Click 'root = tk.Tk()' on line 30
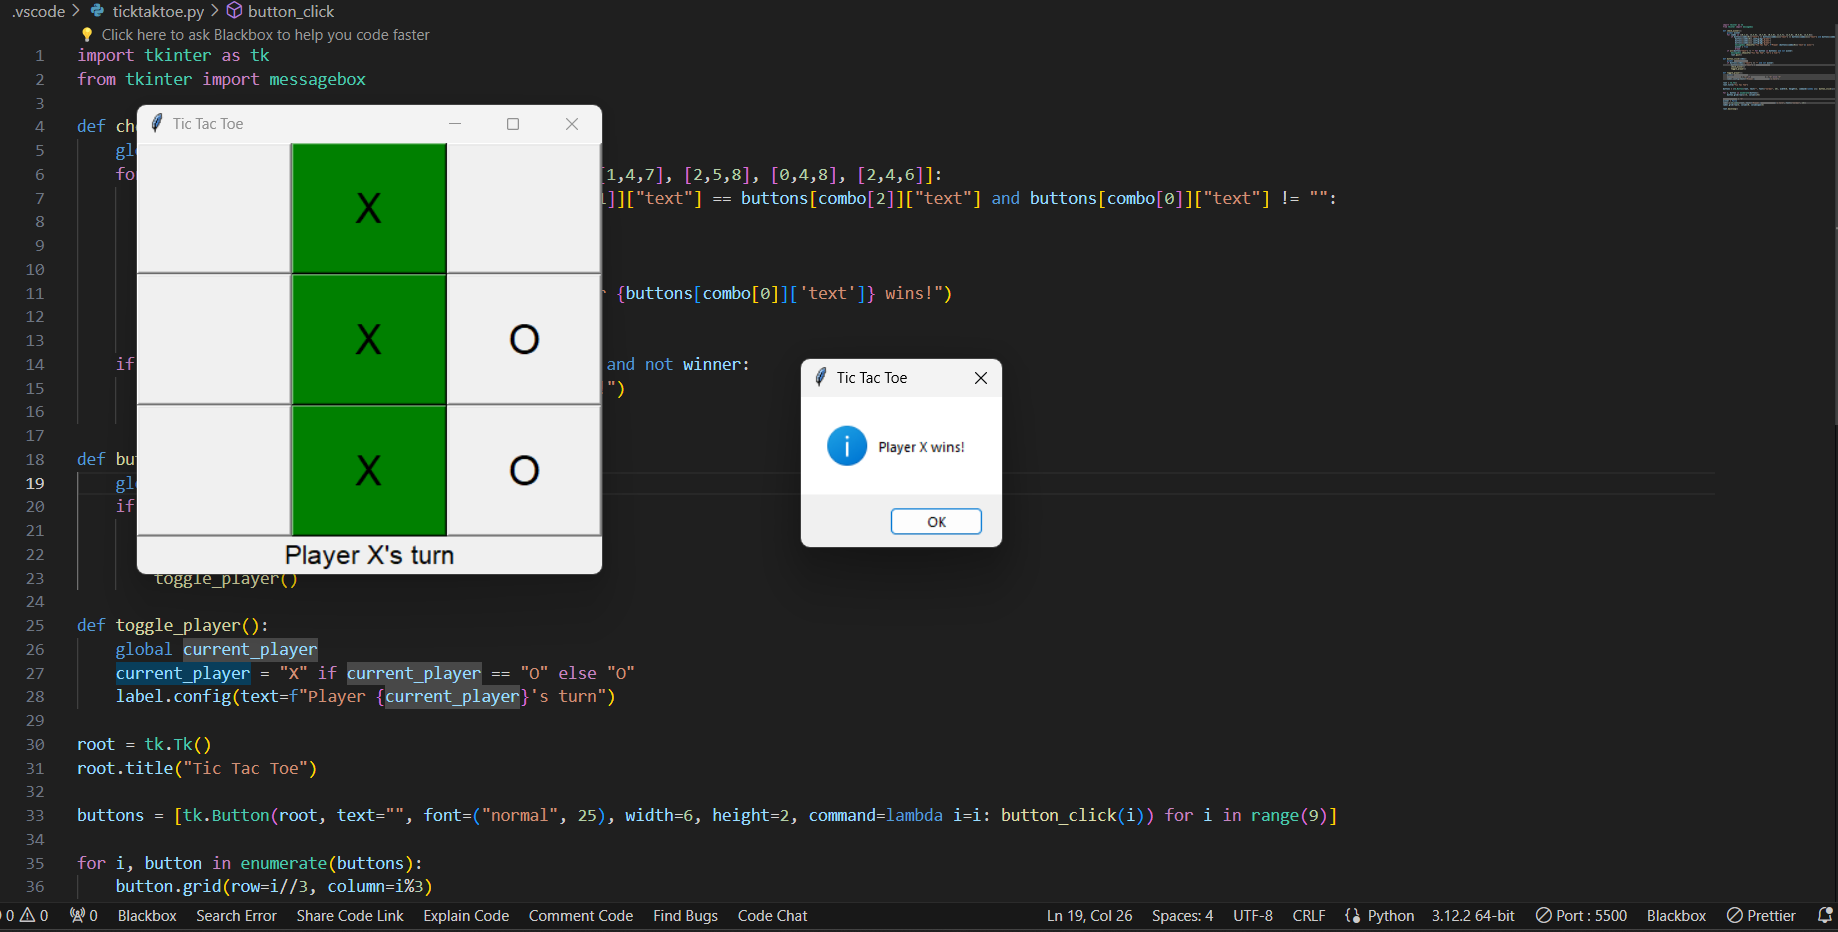This screenshot has width=1838, height=932. coord(144,744)
